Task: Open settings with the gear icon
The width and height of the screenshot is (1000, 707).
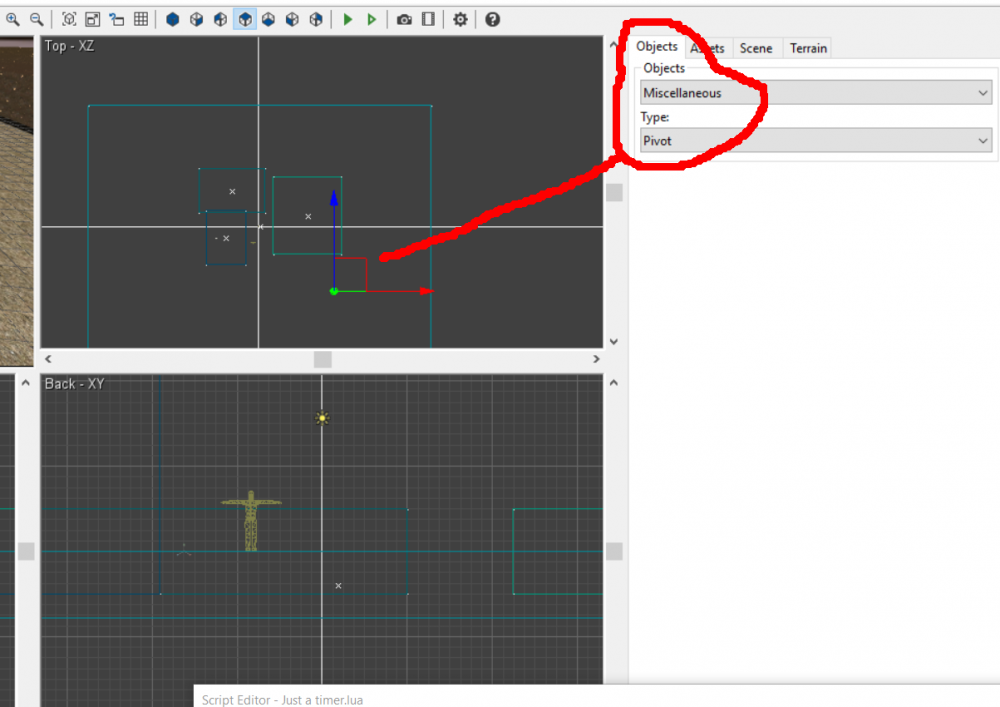Action: click(x=460, y=19)
